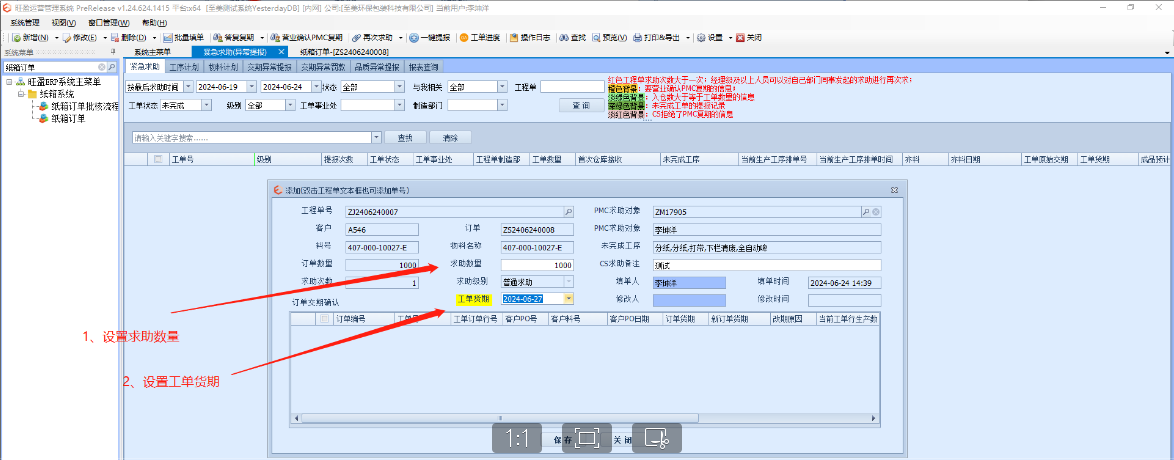
Task: Collapse the 旺盈ERP系统主菜单 tree node
Action: 9,82
